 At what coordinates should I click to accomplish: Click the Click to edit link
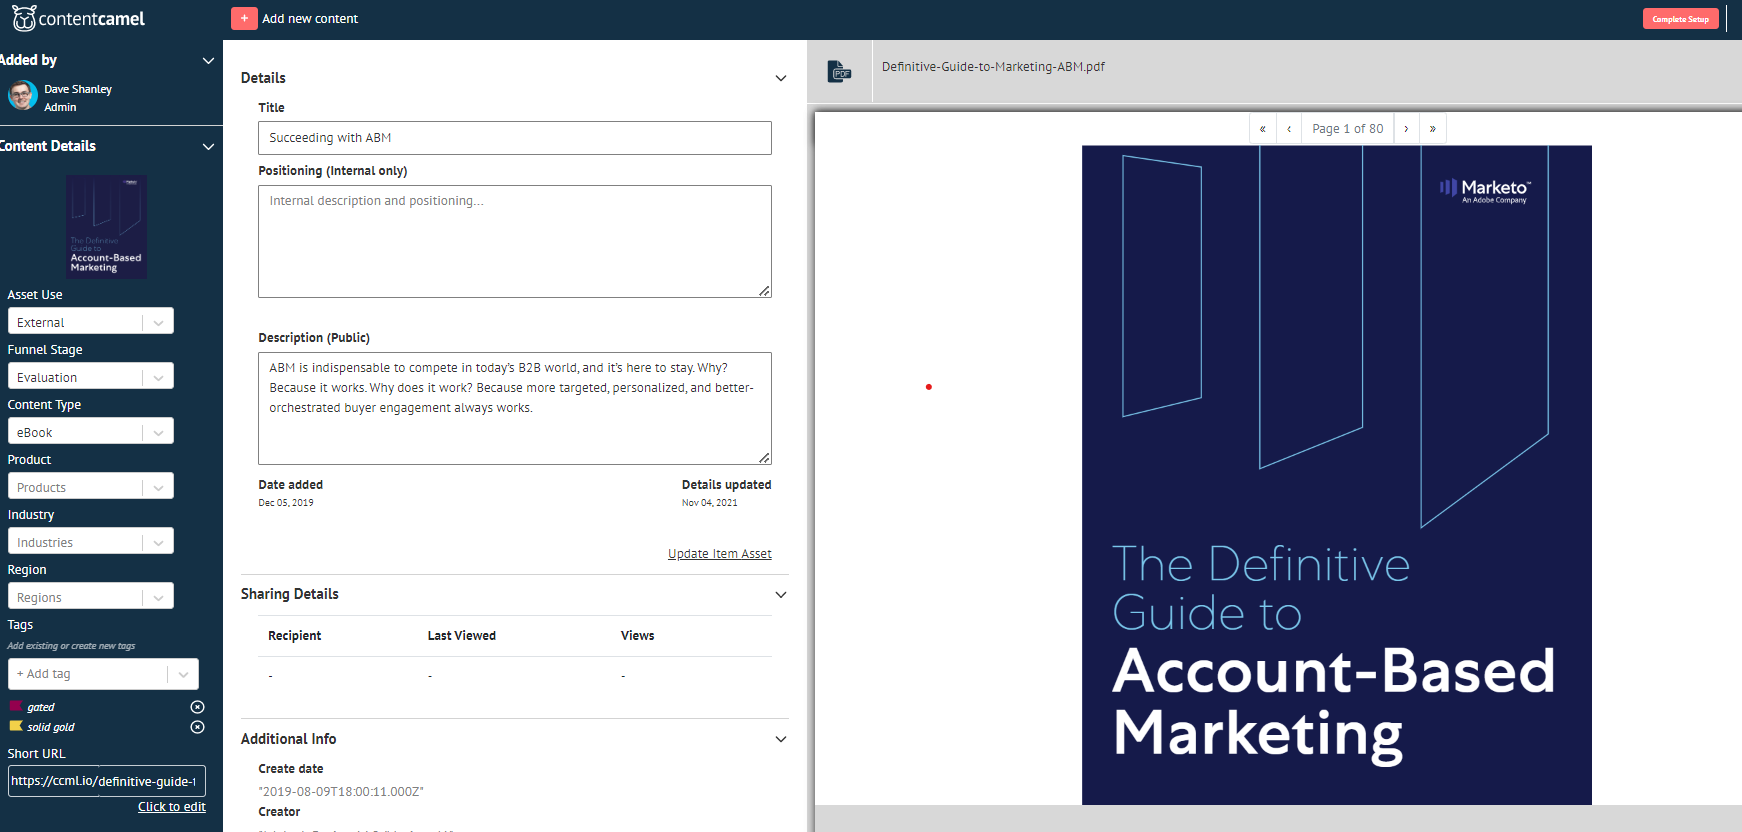pyautogui.click(x=172, y=807)
